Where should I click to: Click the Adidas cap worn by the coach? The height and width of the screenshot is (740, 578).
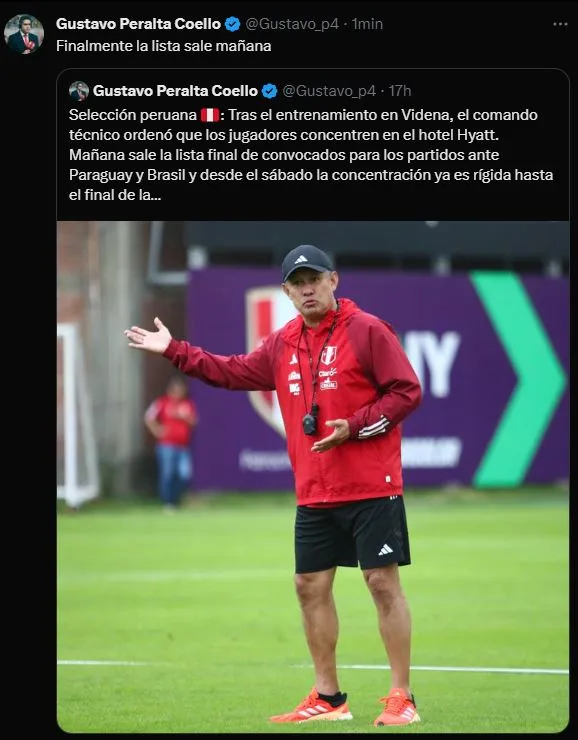click(307, 262)
